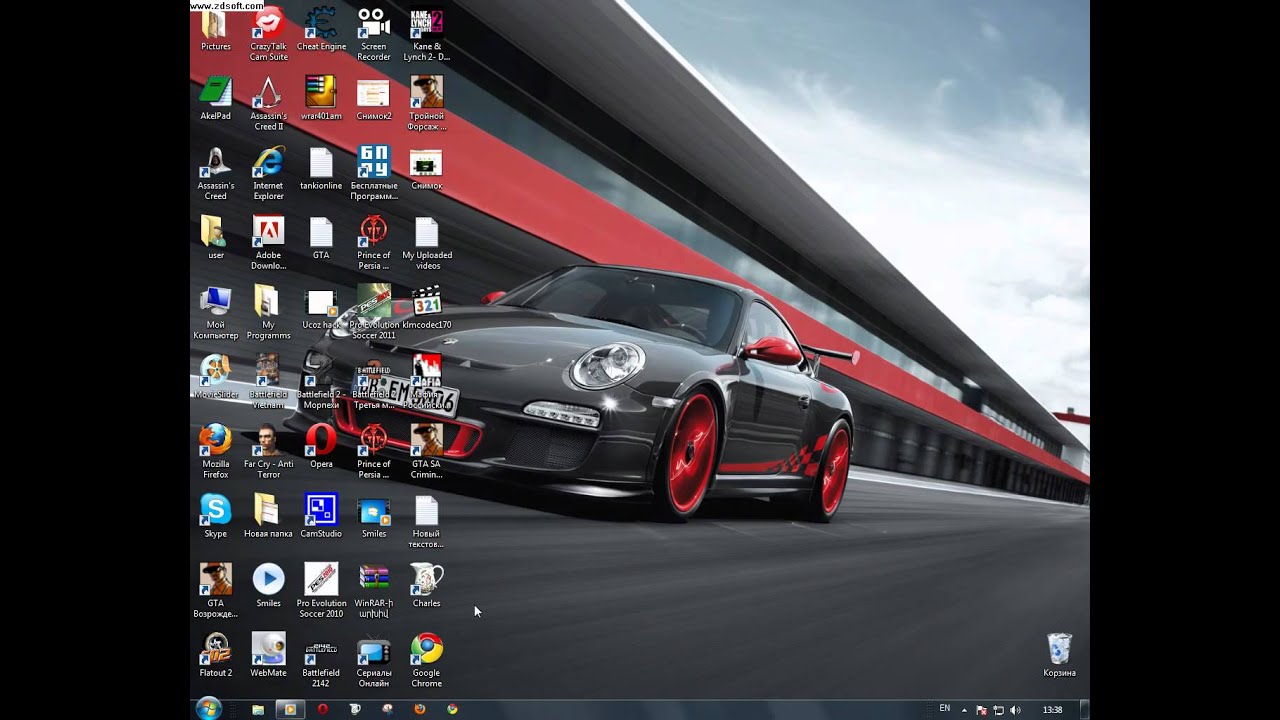The width and height of the screenshot is (1280, 720).
Task: Launch the Charles proxy shortcut
Action: click(x=426, y=585)
